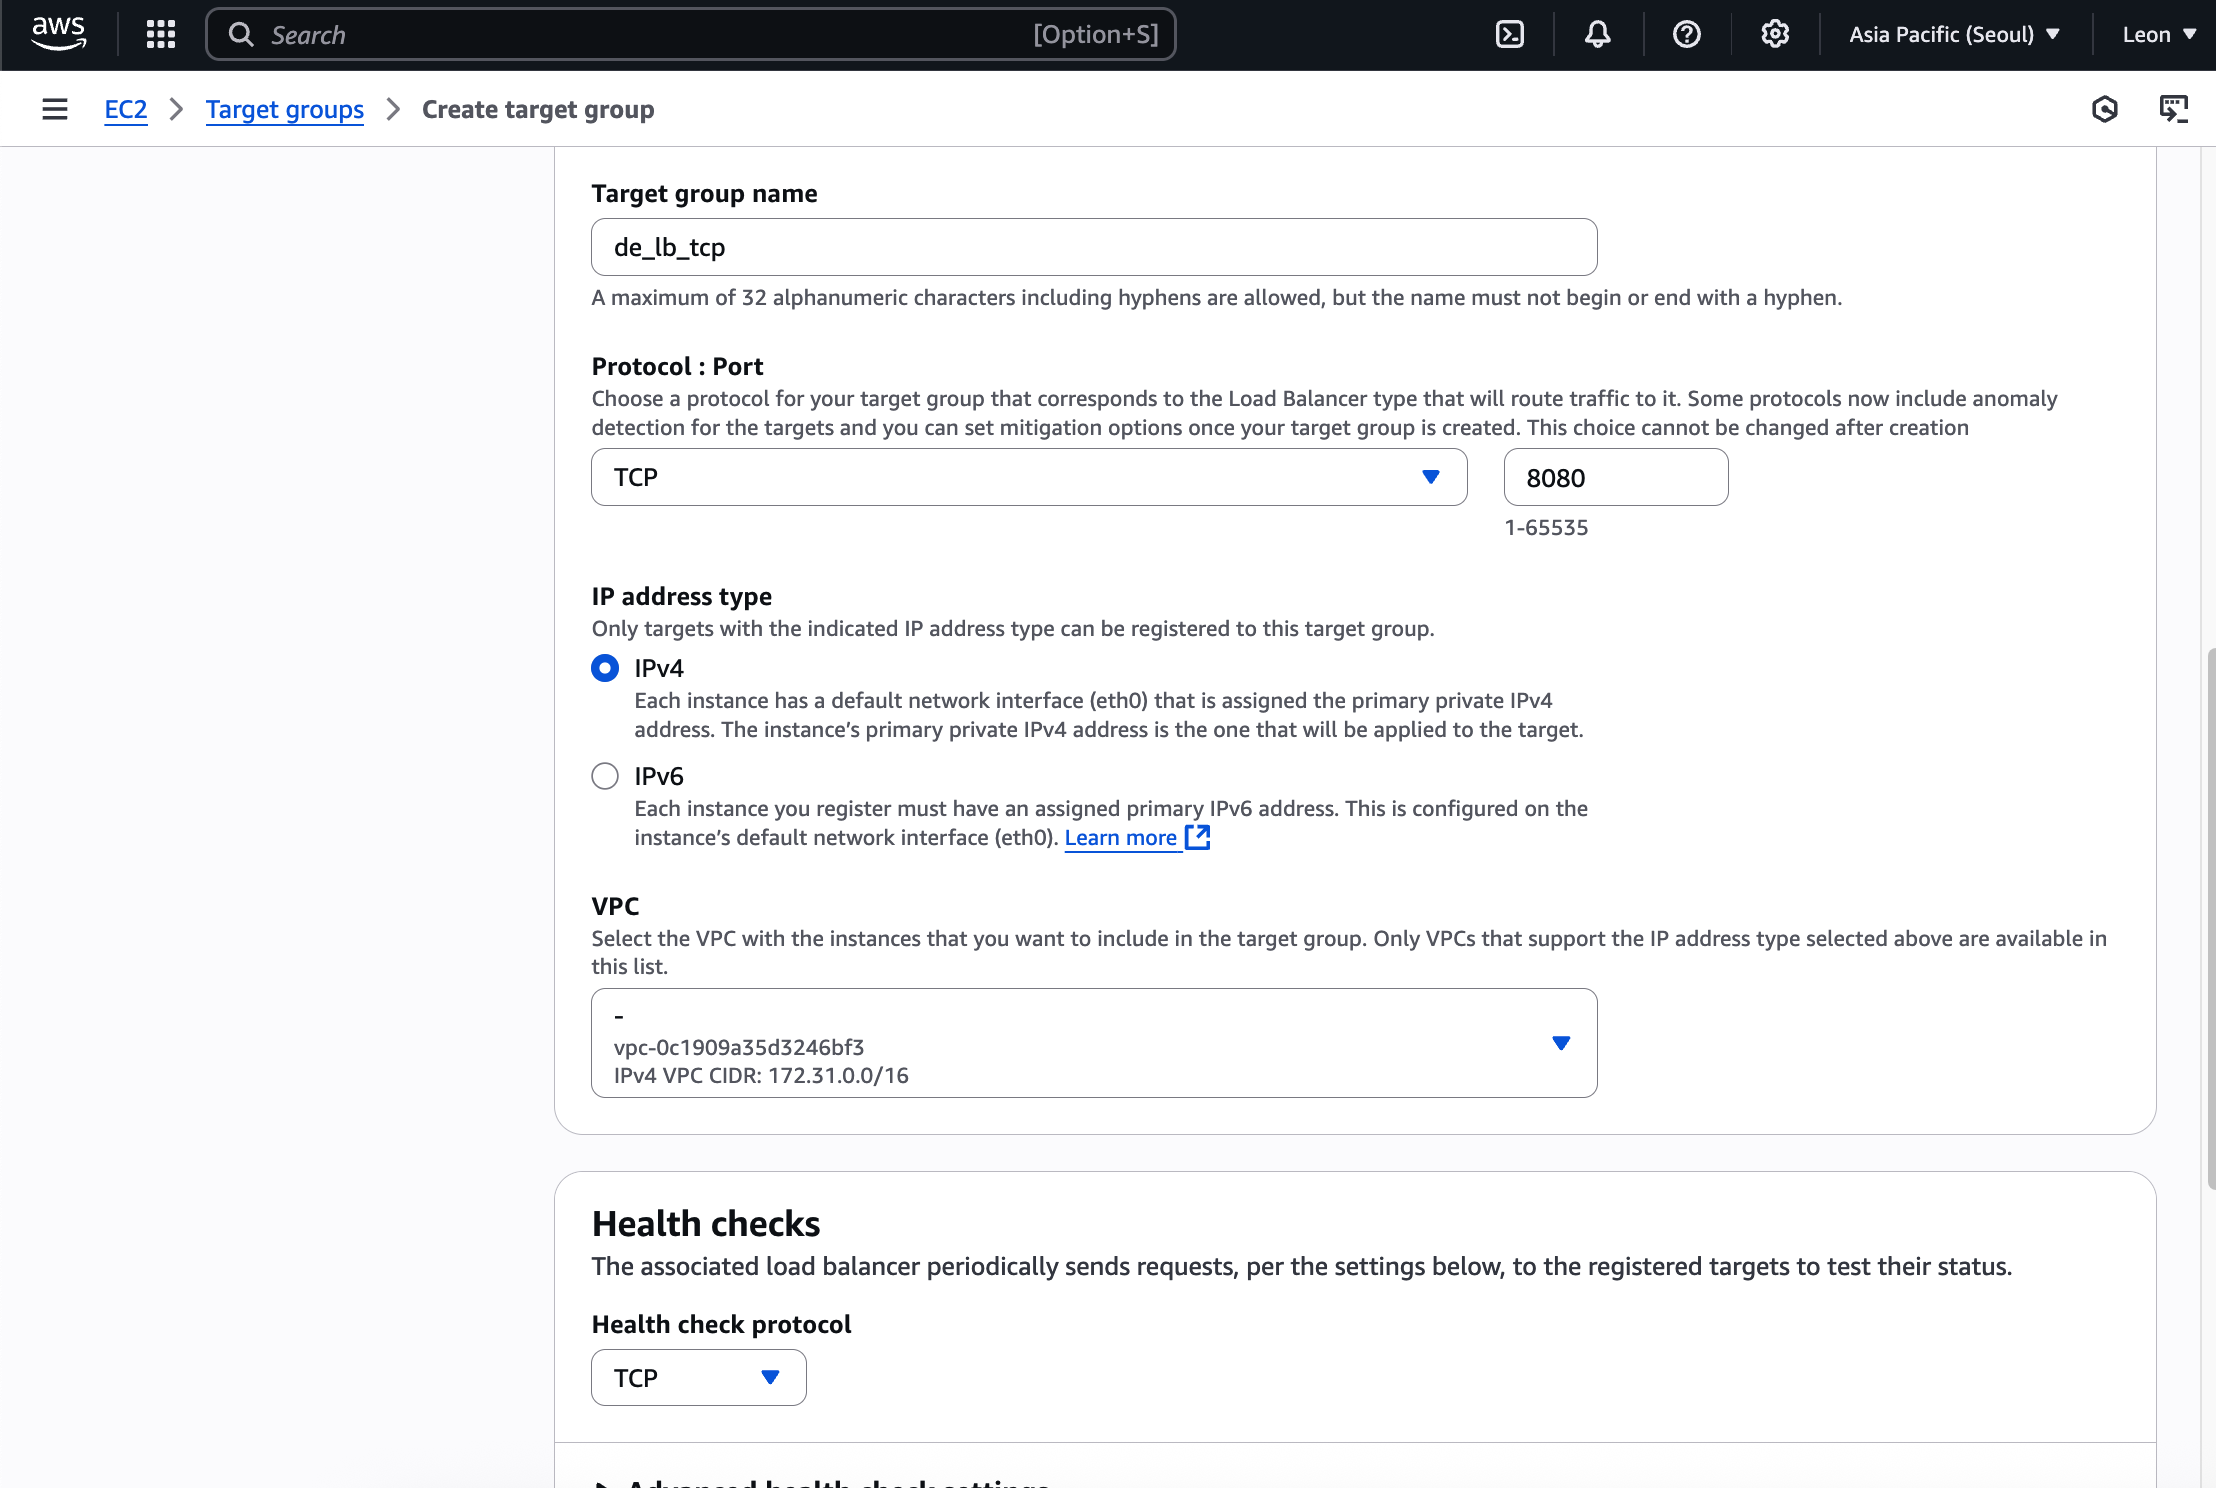The width and height of the screenshot is (2216, 1488).
Task: Open the help question mark icon
Action: [x=1686, y=34]
